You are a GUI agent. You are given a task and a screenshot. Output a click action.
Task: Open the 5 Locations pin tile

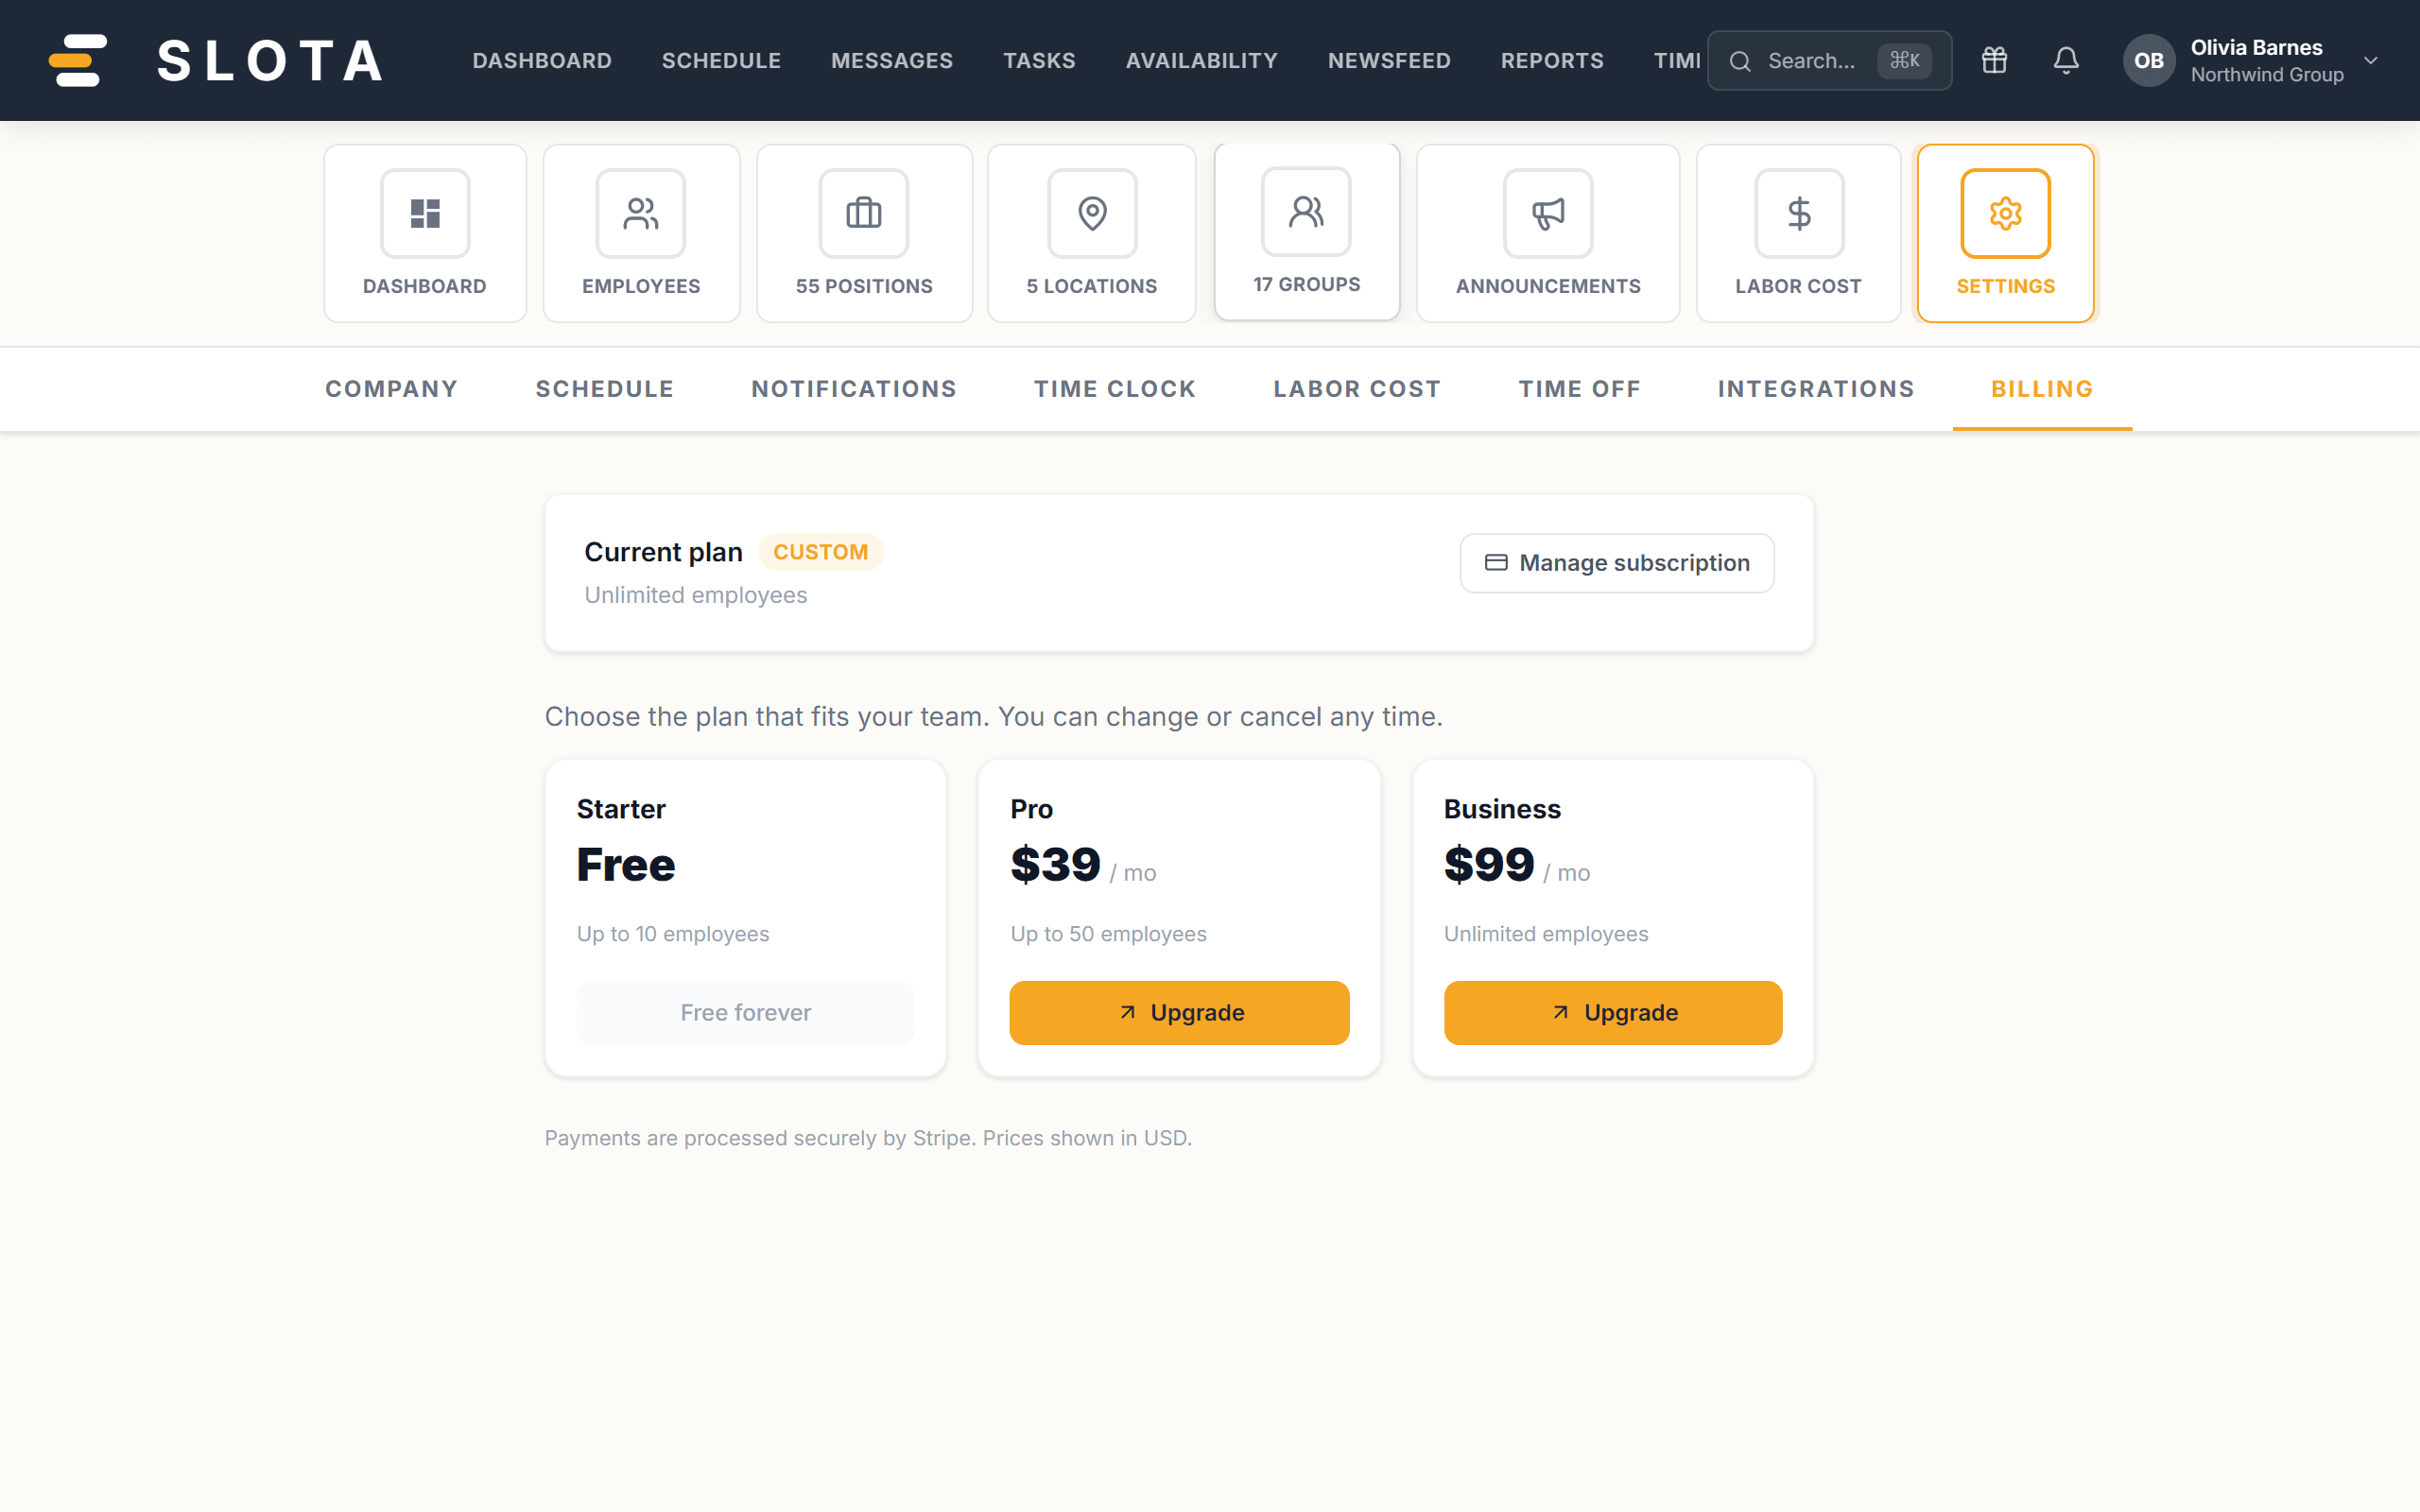pos(1091,233)
